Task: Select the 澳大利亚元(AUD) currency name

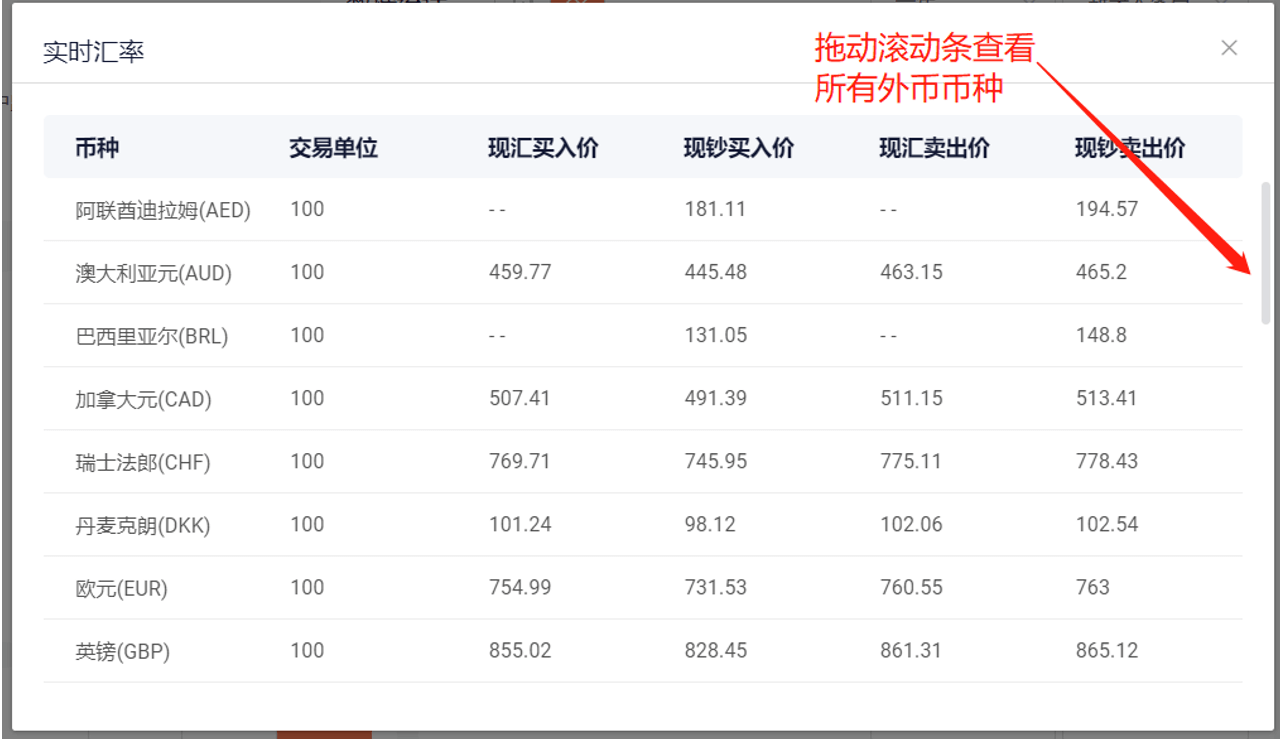Action: coord(154,273)
